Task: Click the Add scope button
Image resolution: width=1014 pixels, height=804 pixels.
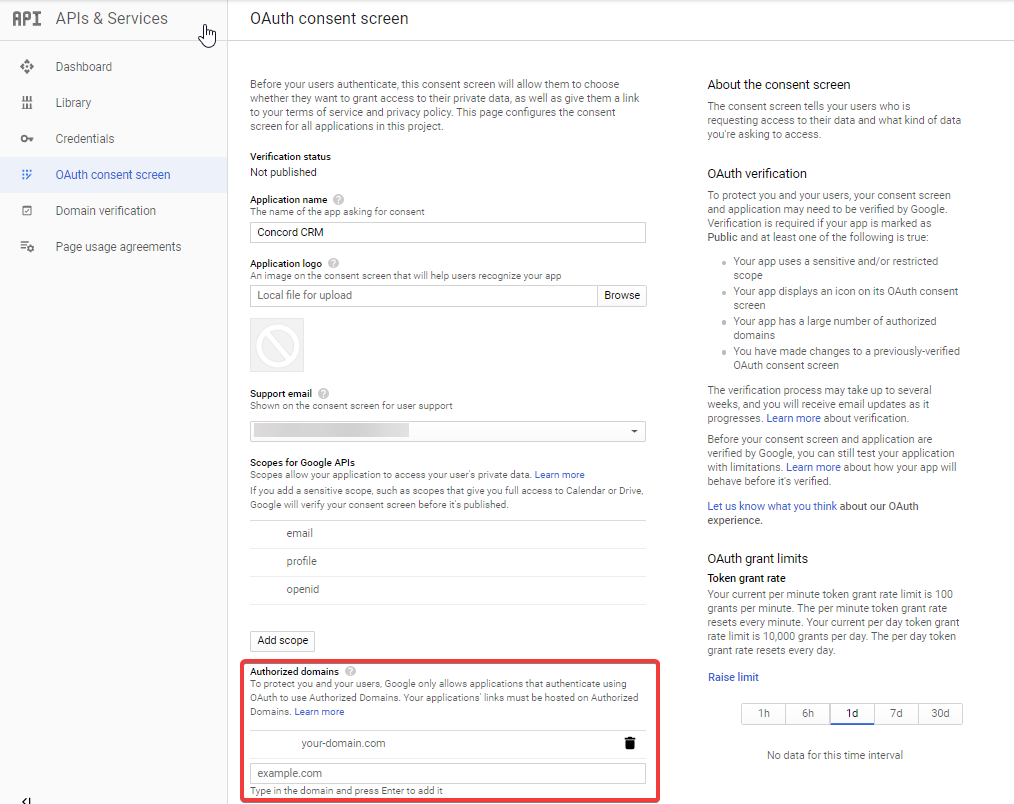Action: [x=282, y=641]
